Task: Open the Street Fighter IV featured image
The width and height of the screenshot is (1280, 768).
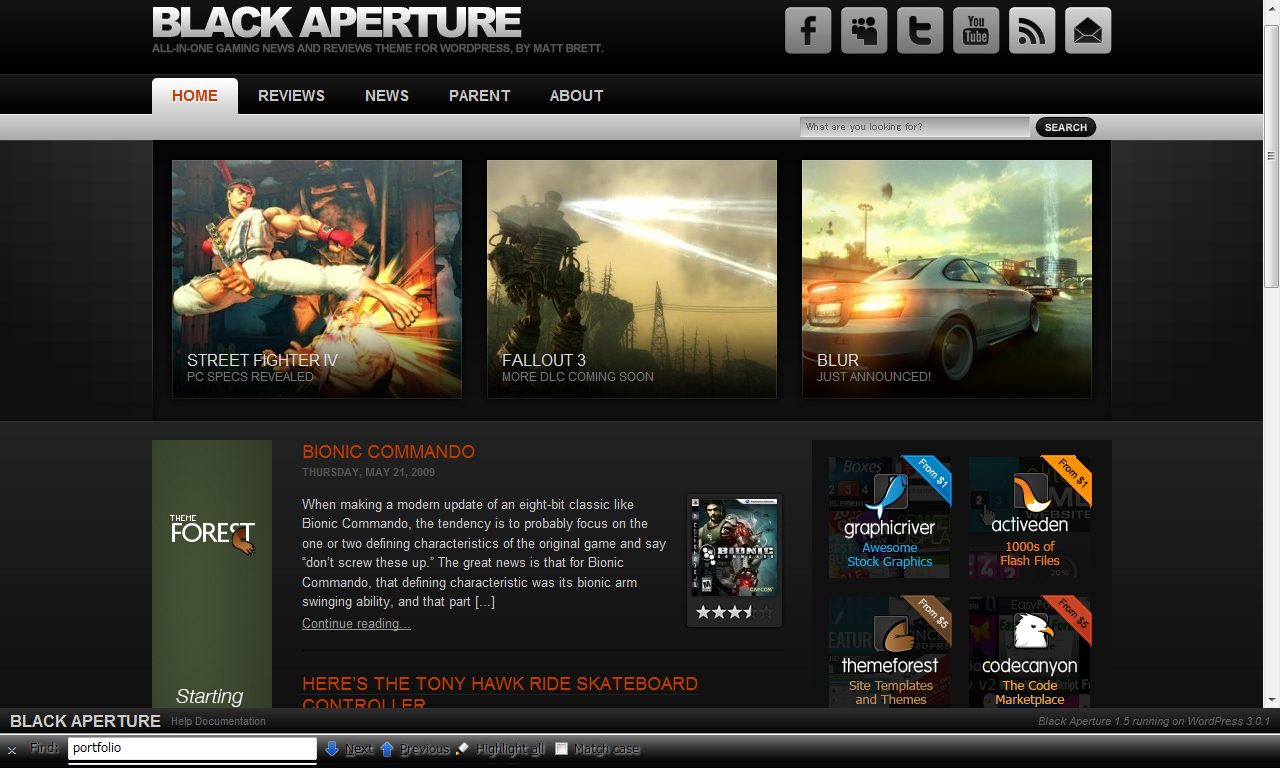Action: 317,279
